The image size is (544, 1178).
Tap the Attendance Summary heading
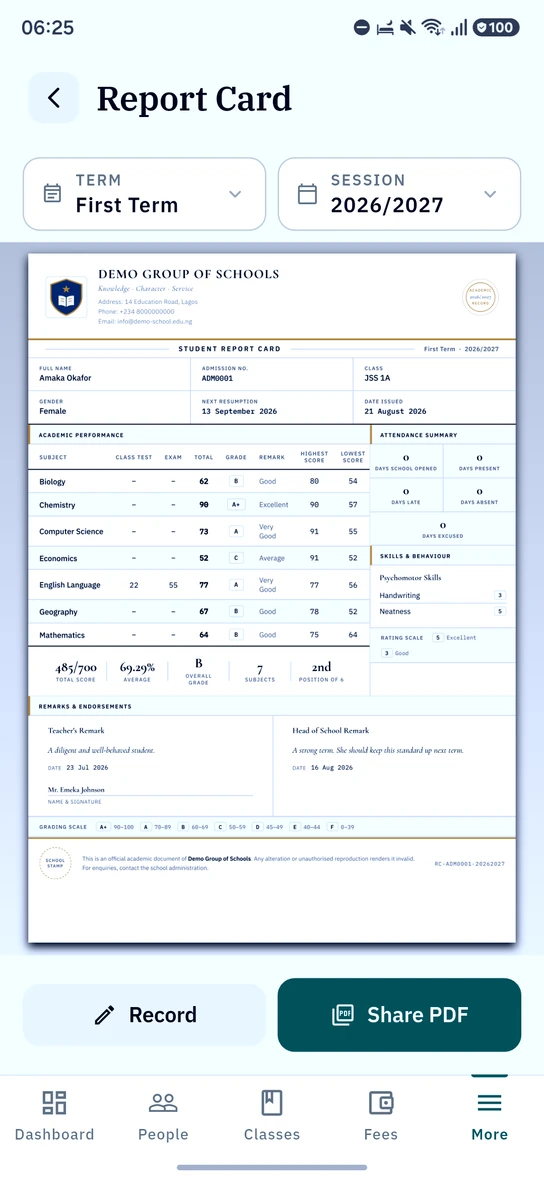pyautogui.click(x=419, y=435)
